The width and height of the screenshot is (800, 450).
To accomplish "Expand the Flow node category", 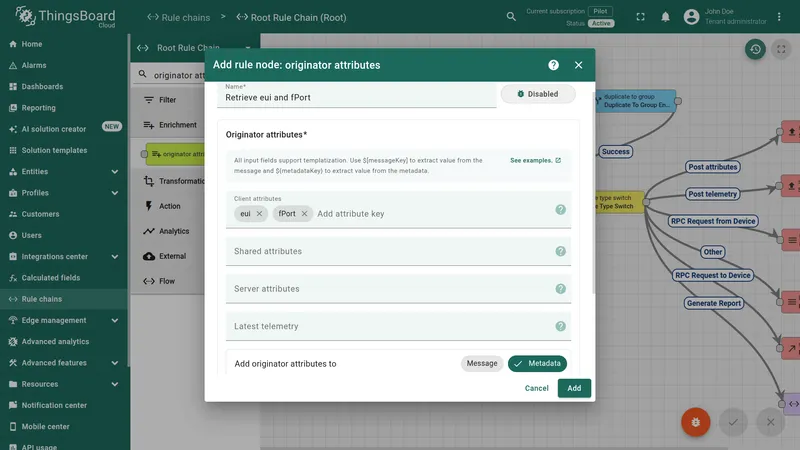I will (x=168, y=281).
